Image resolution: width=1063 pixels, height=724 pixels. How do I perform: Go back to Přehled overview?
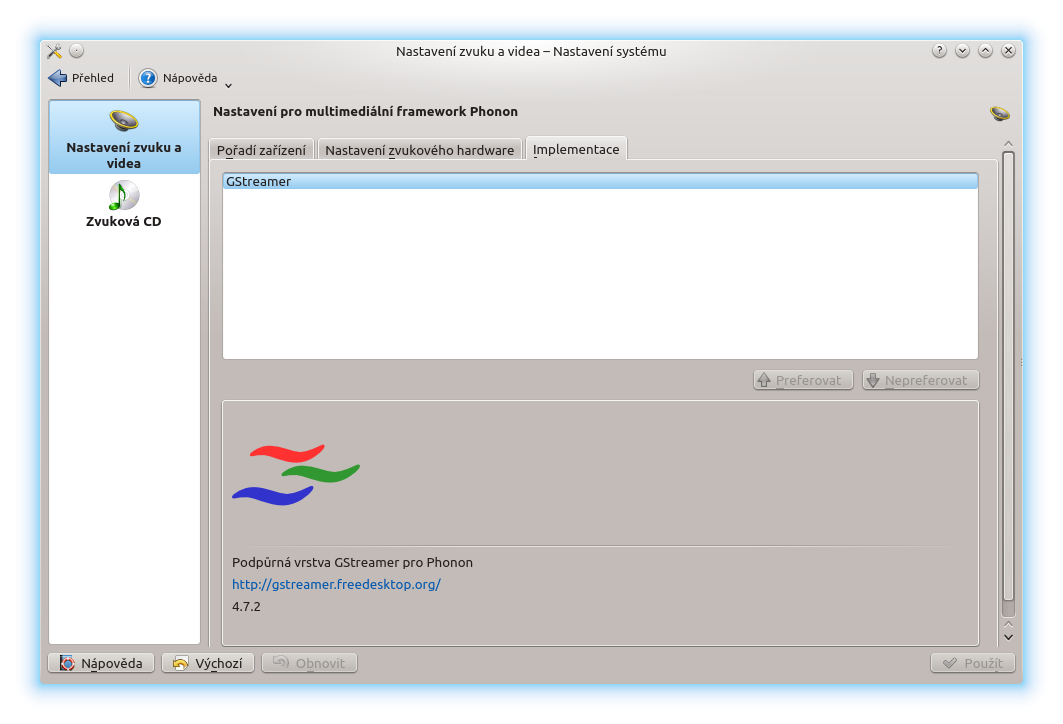click(81, 78)
